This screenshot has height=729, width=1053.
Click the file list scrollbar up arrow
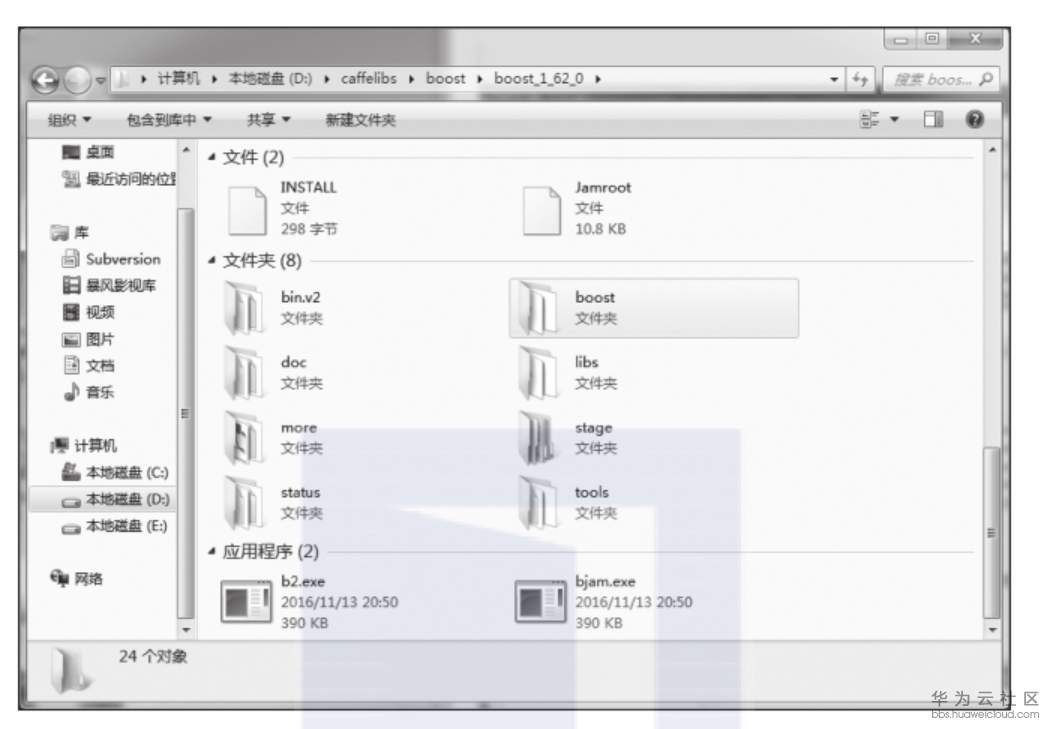click(x=992, y=150)
